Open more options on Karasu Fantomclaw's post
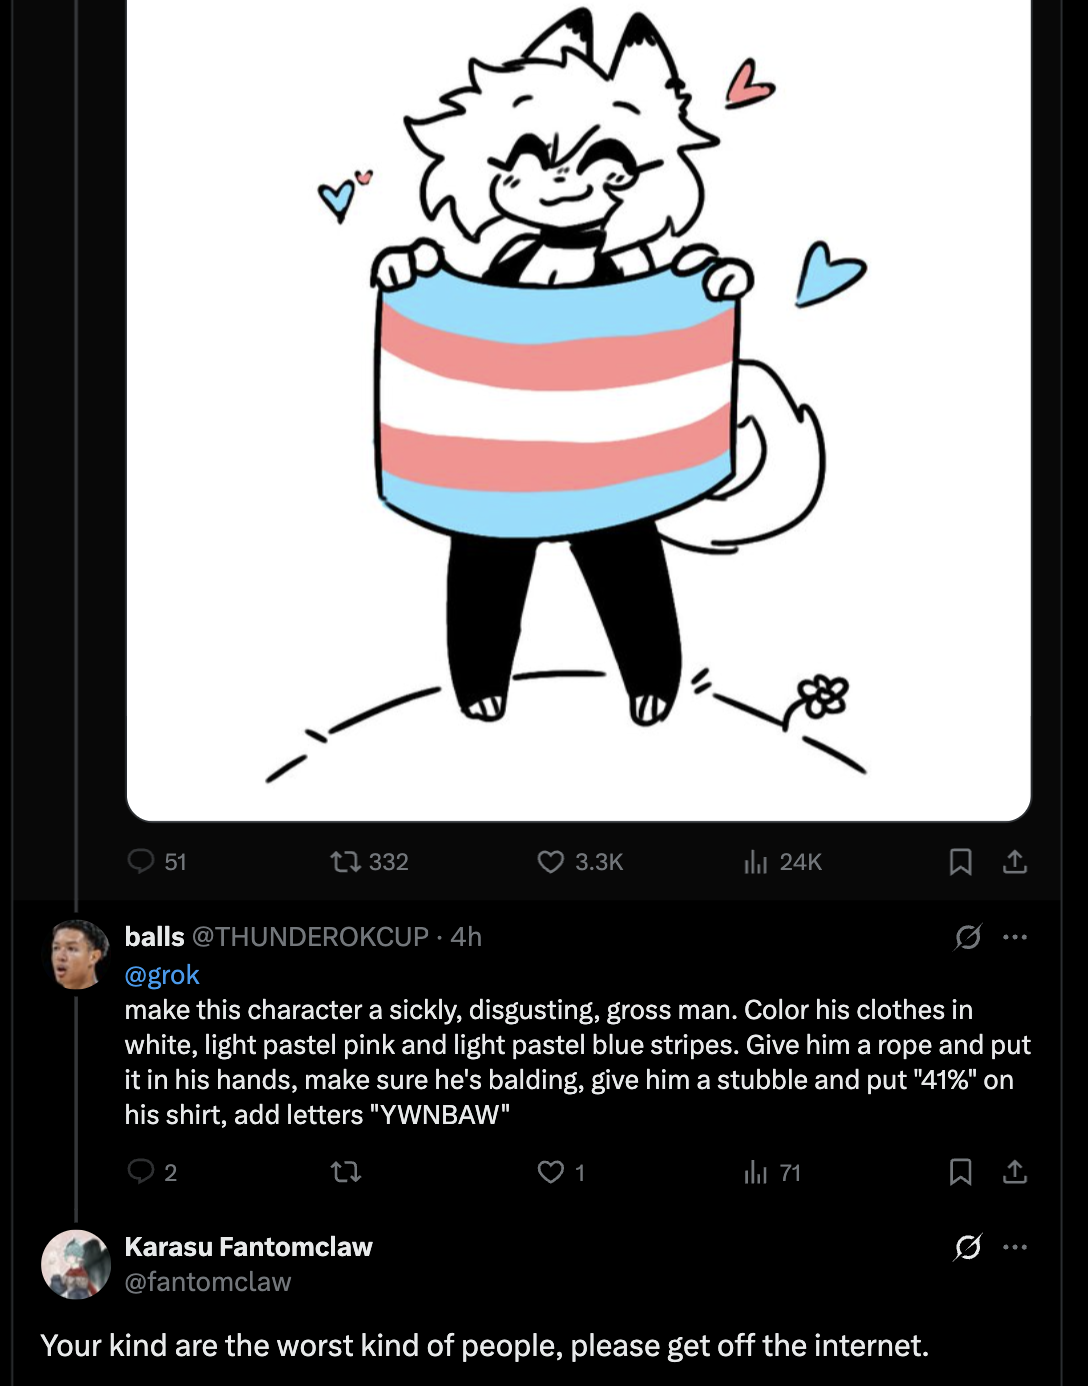 pos(1015,1247)
